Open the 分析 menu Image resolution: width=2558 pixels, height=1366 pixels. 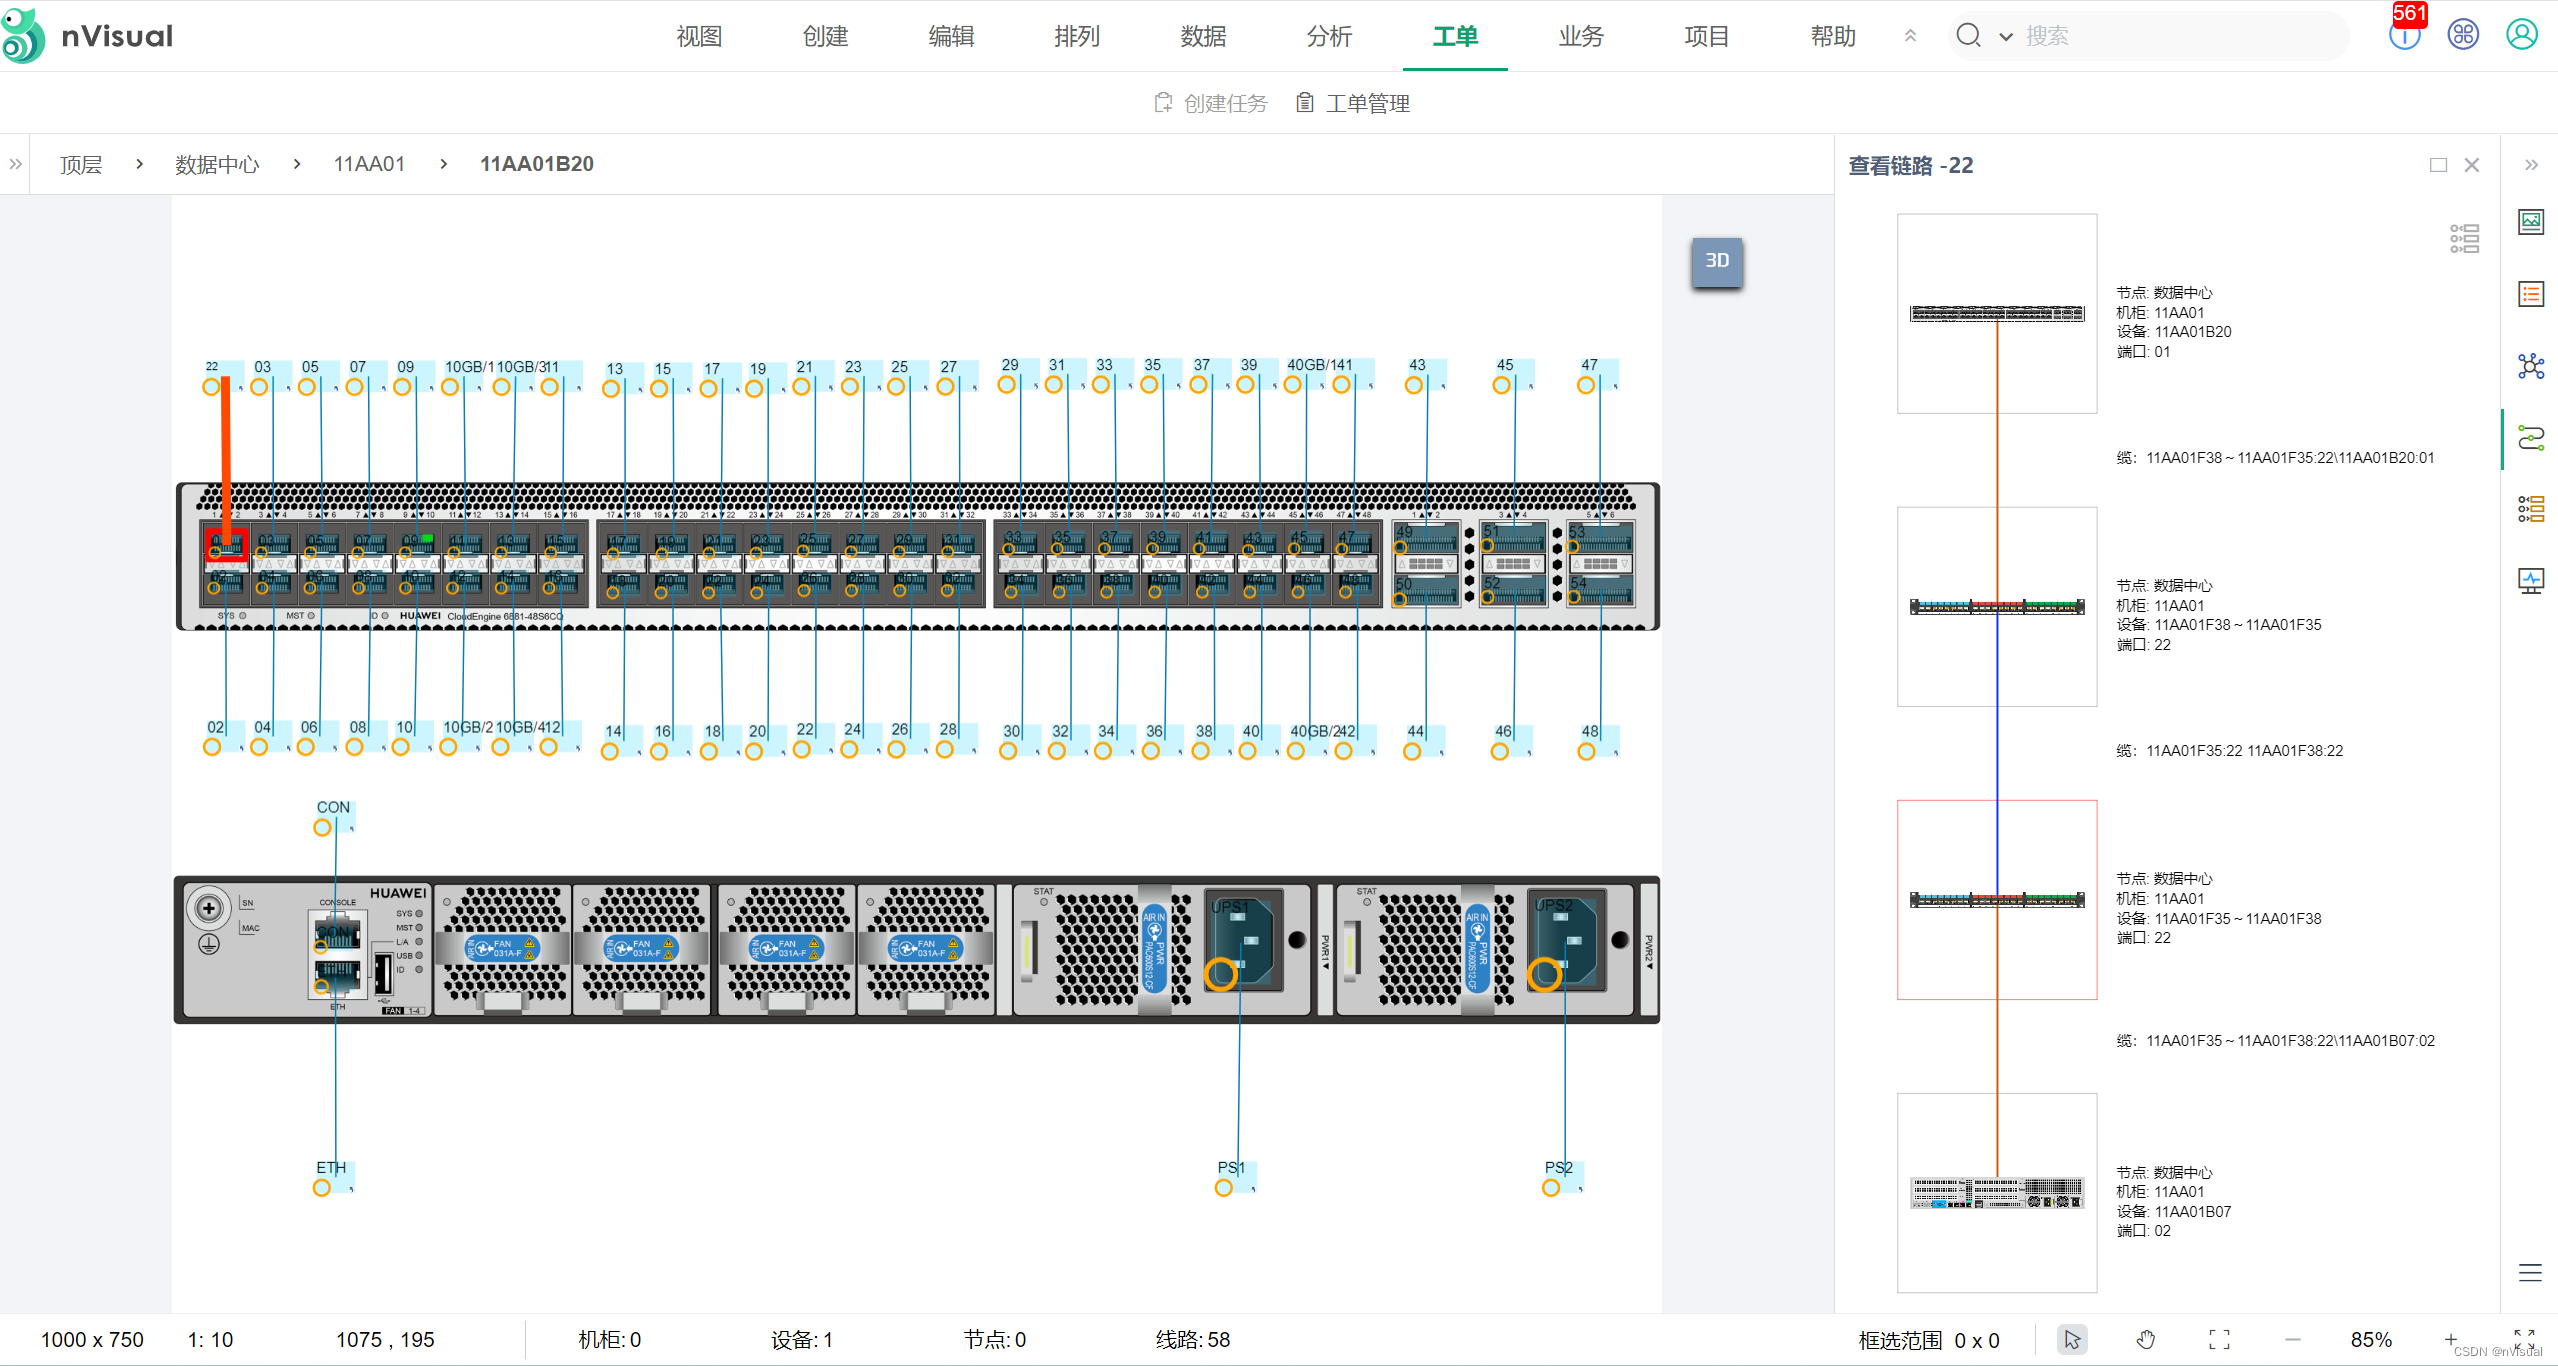(1328, 36)
